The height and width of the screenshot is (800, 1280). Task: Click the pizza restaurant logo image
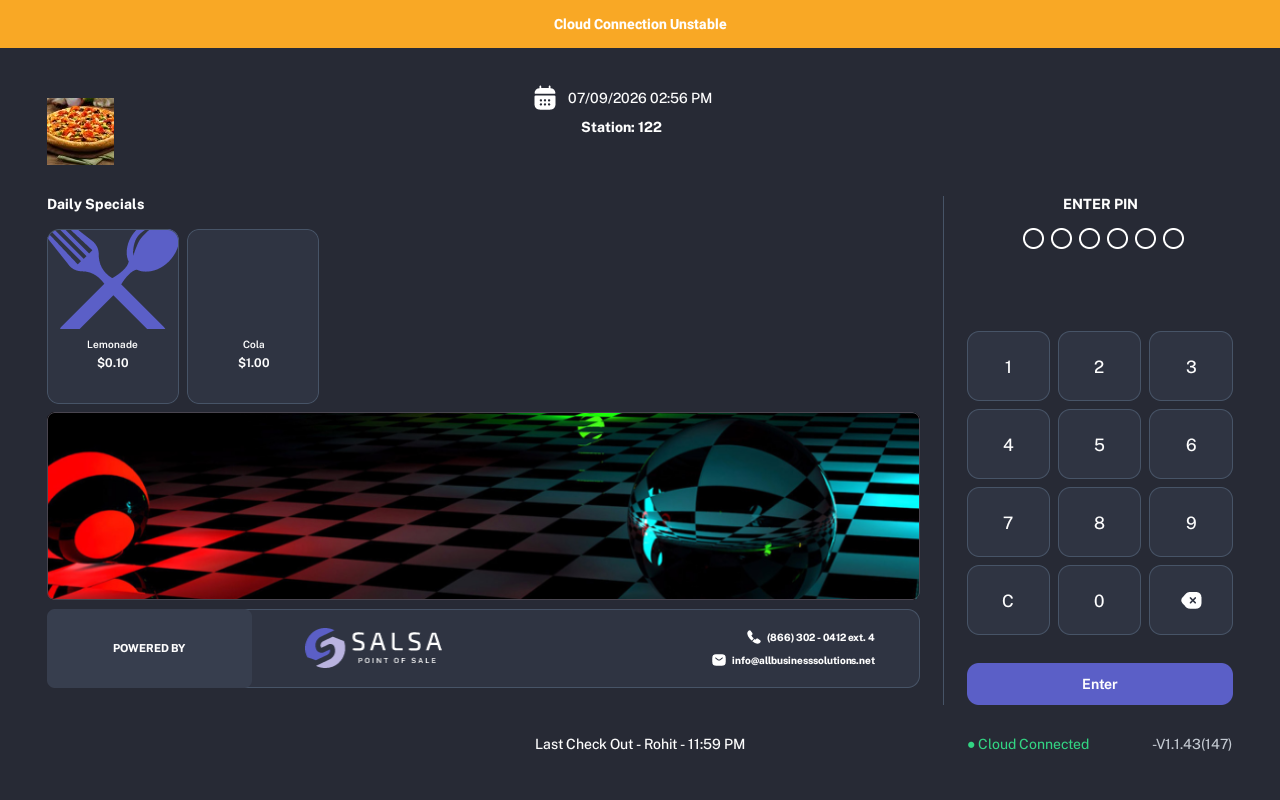pyautogui.click(x=80, y=131)
